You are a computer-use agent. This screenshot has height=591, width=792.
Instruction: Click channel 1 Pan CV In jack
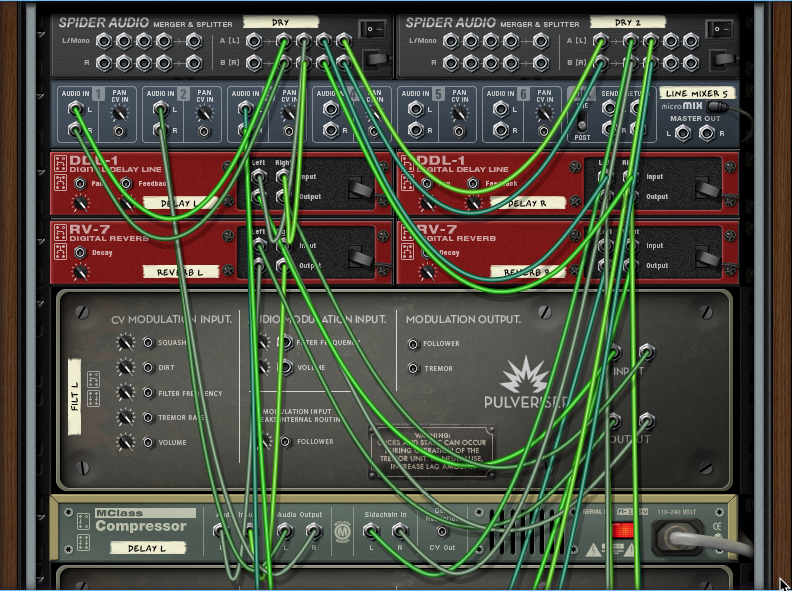[x=119, y=131]
